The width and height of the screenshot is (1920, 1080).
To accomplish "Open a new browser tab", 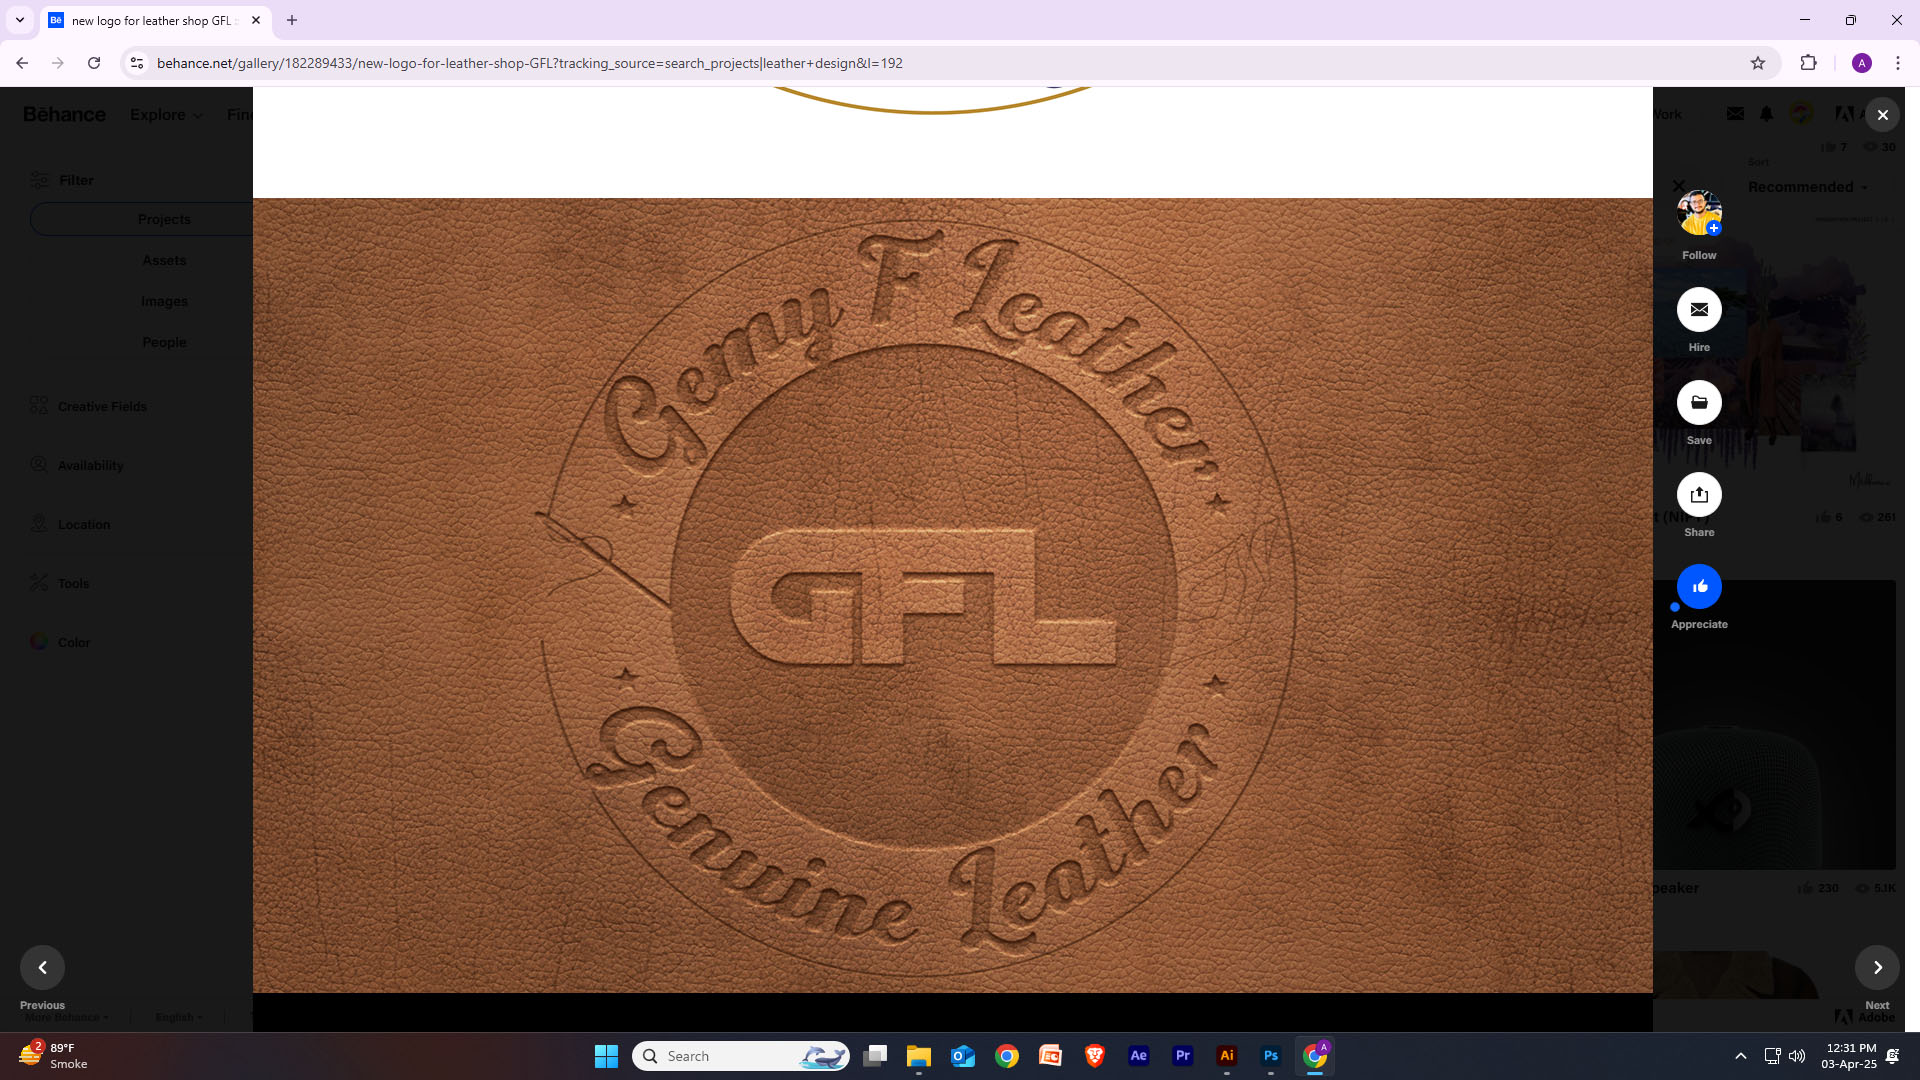I will pyautogui.click(x=292, y=20).
